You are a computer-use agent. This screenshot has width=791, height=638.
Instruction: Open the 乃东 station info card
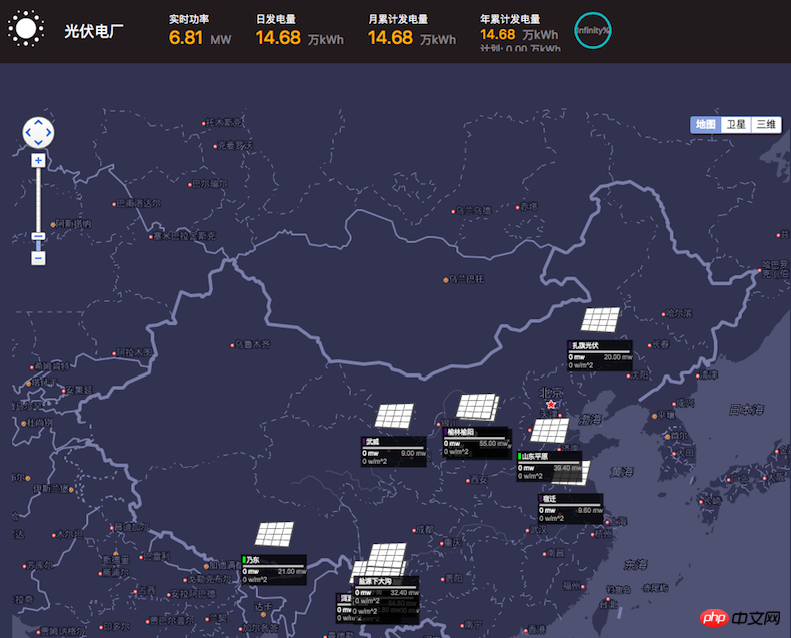click(x=274, y=570)
